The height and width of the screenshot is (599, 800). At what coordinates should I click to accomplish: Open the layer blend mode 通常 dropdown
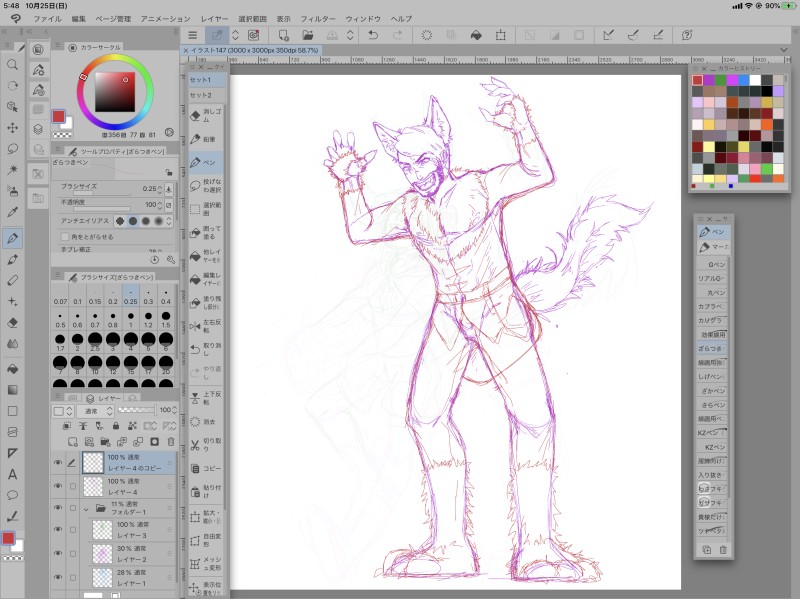coord(93,410)
